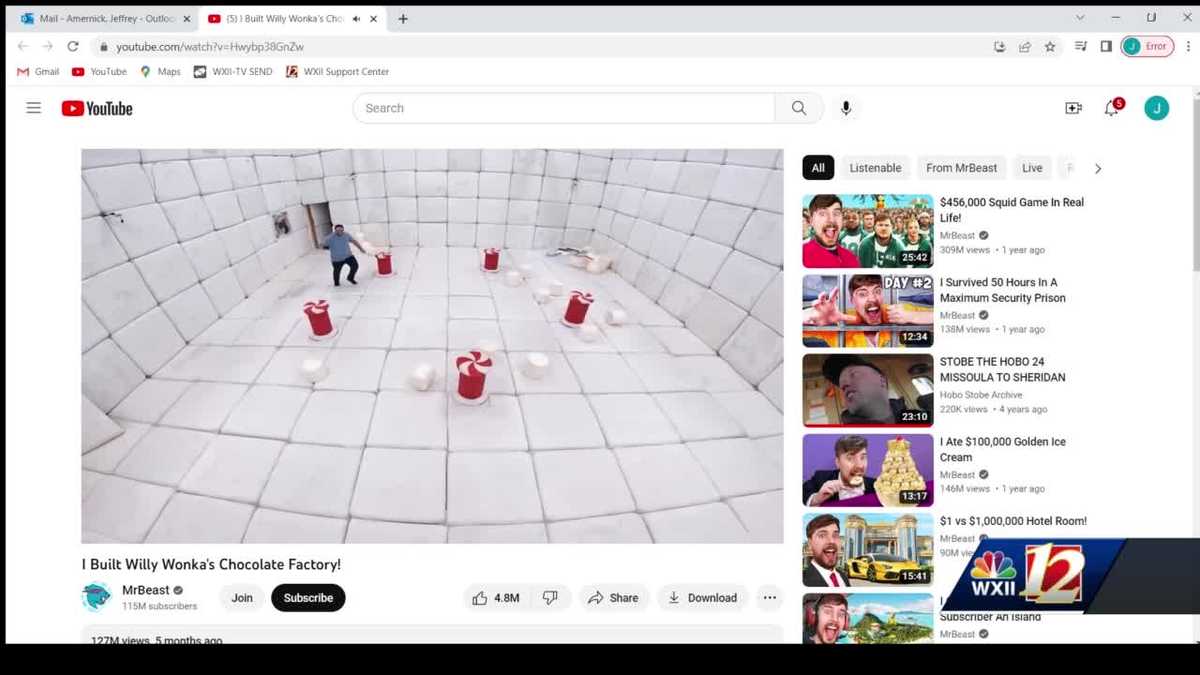Open the WXII-TV SEND bookmark

pos(233,71)
